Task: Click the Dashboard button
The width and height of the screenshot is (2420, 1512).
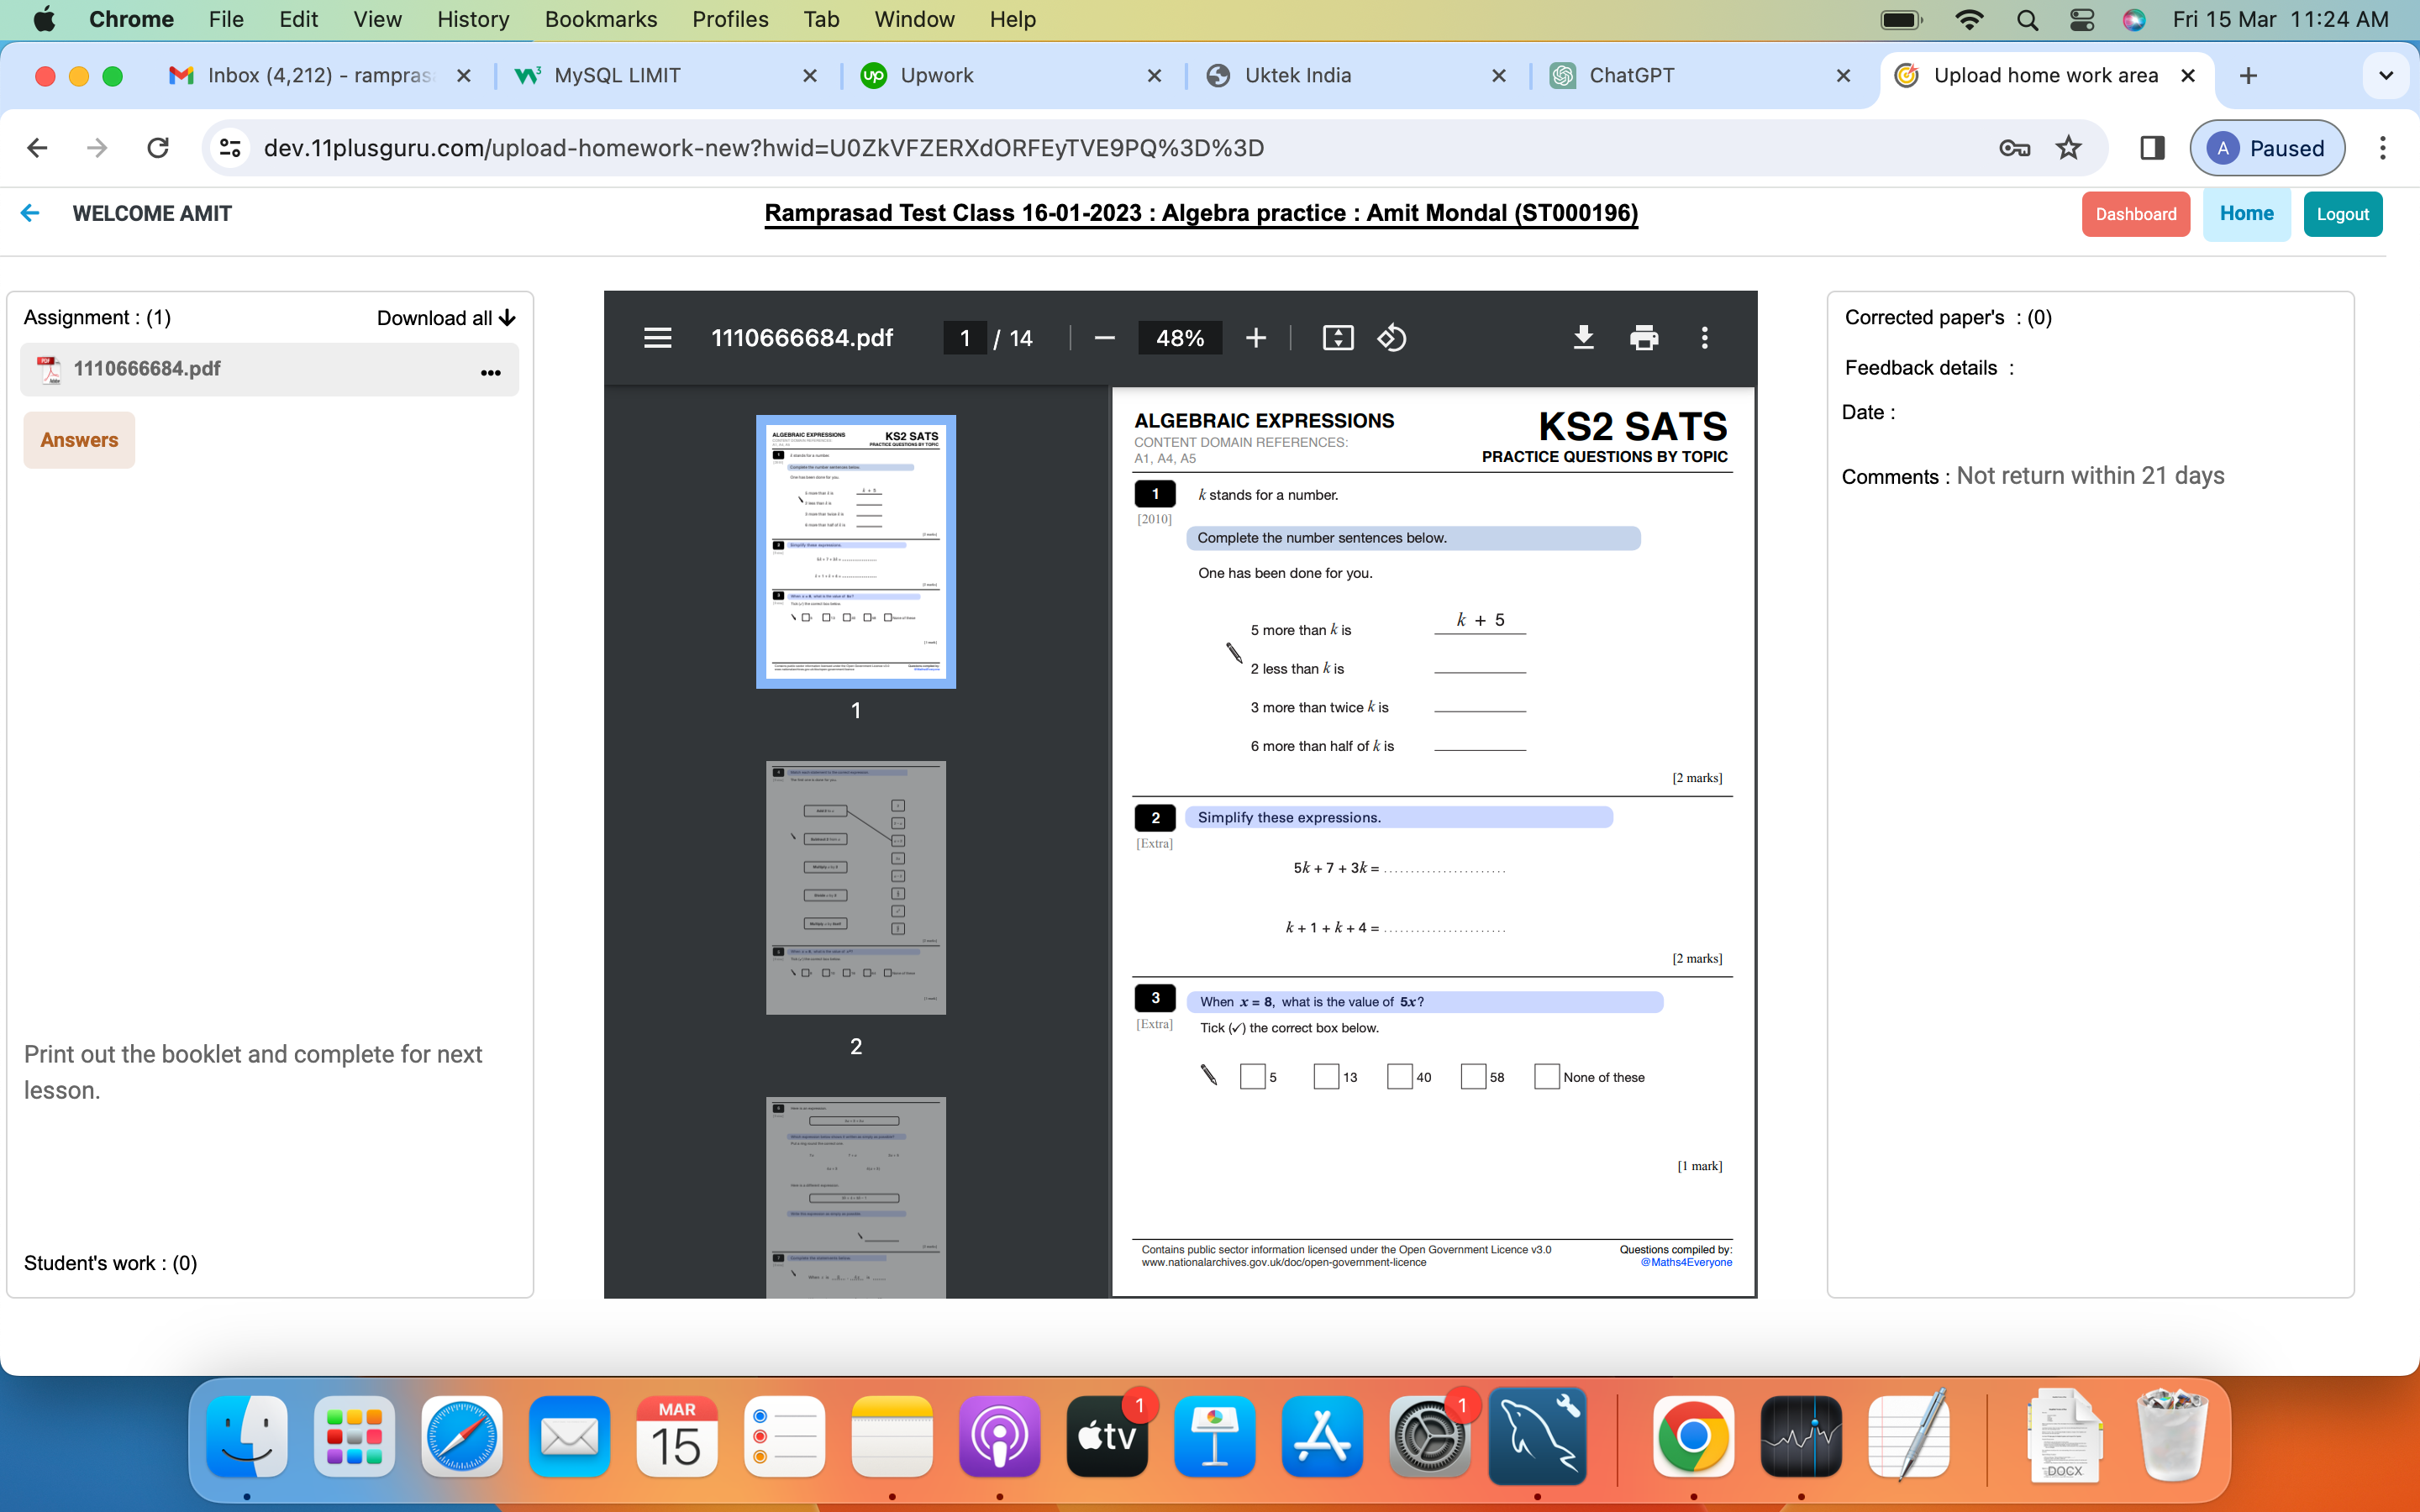Action: 2135,214
